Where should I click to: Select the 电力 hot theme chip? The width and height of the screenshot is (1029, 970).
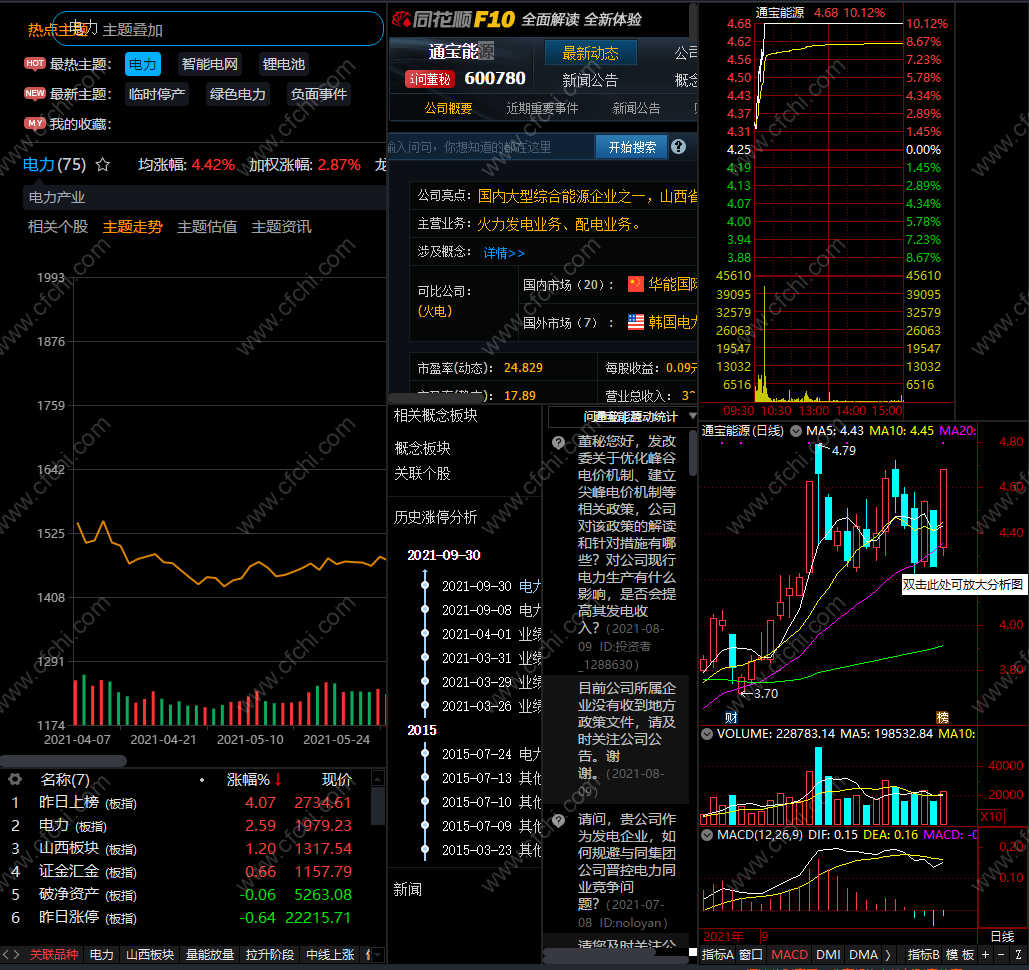click(x=142, y=64)
